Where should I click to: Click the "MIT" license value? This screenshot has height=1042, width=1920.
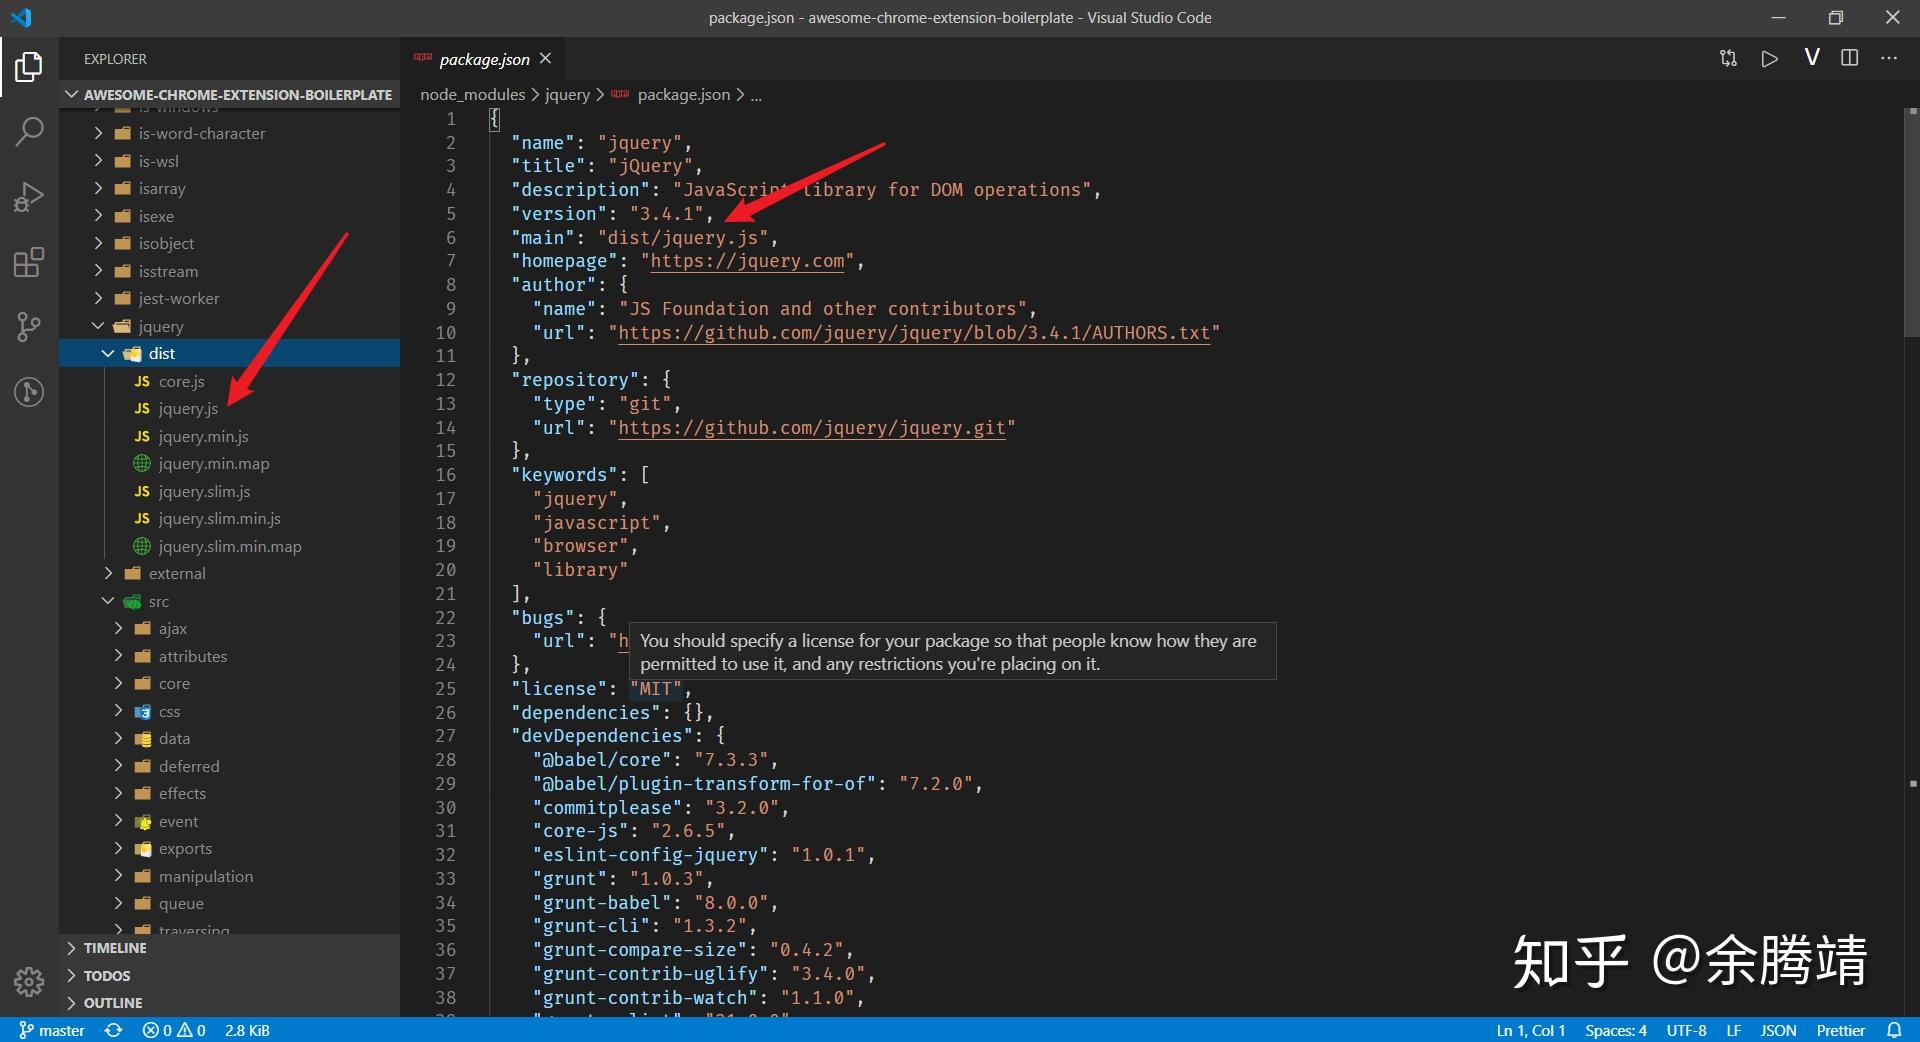(x=656, y=689)
